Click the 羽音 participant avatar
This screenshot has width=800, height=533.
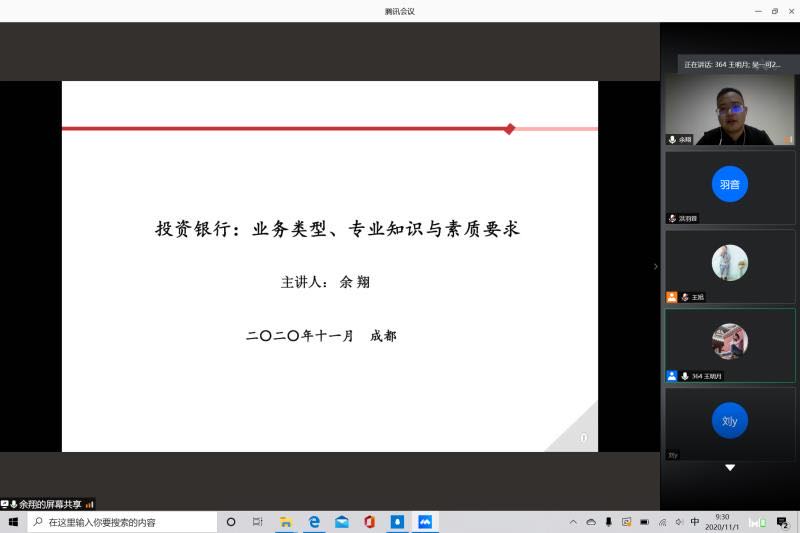click(x=730, y=184)
